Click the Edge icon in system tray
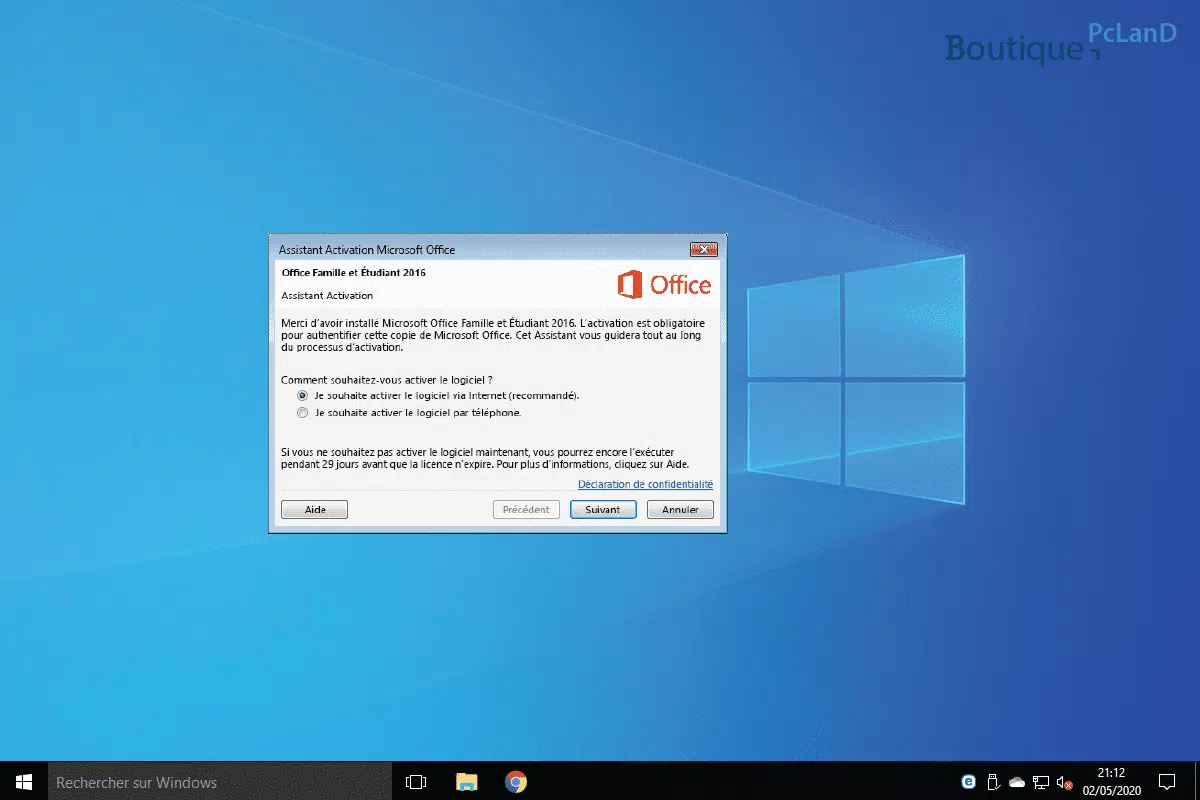Viewport: 1200px width, 800px height. 968,781
